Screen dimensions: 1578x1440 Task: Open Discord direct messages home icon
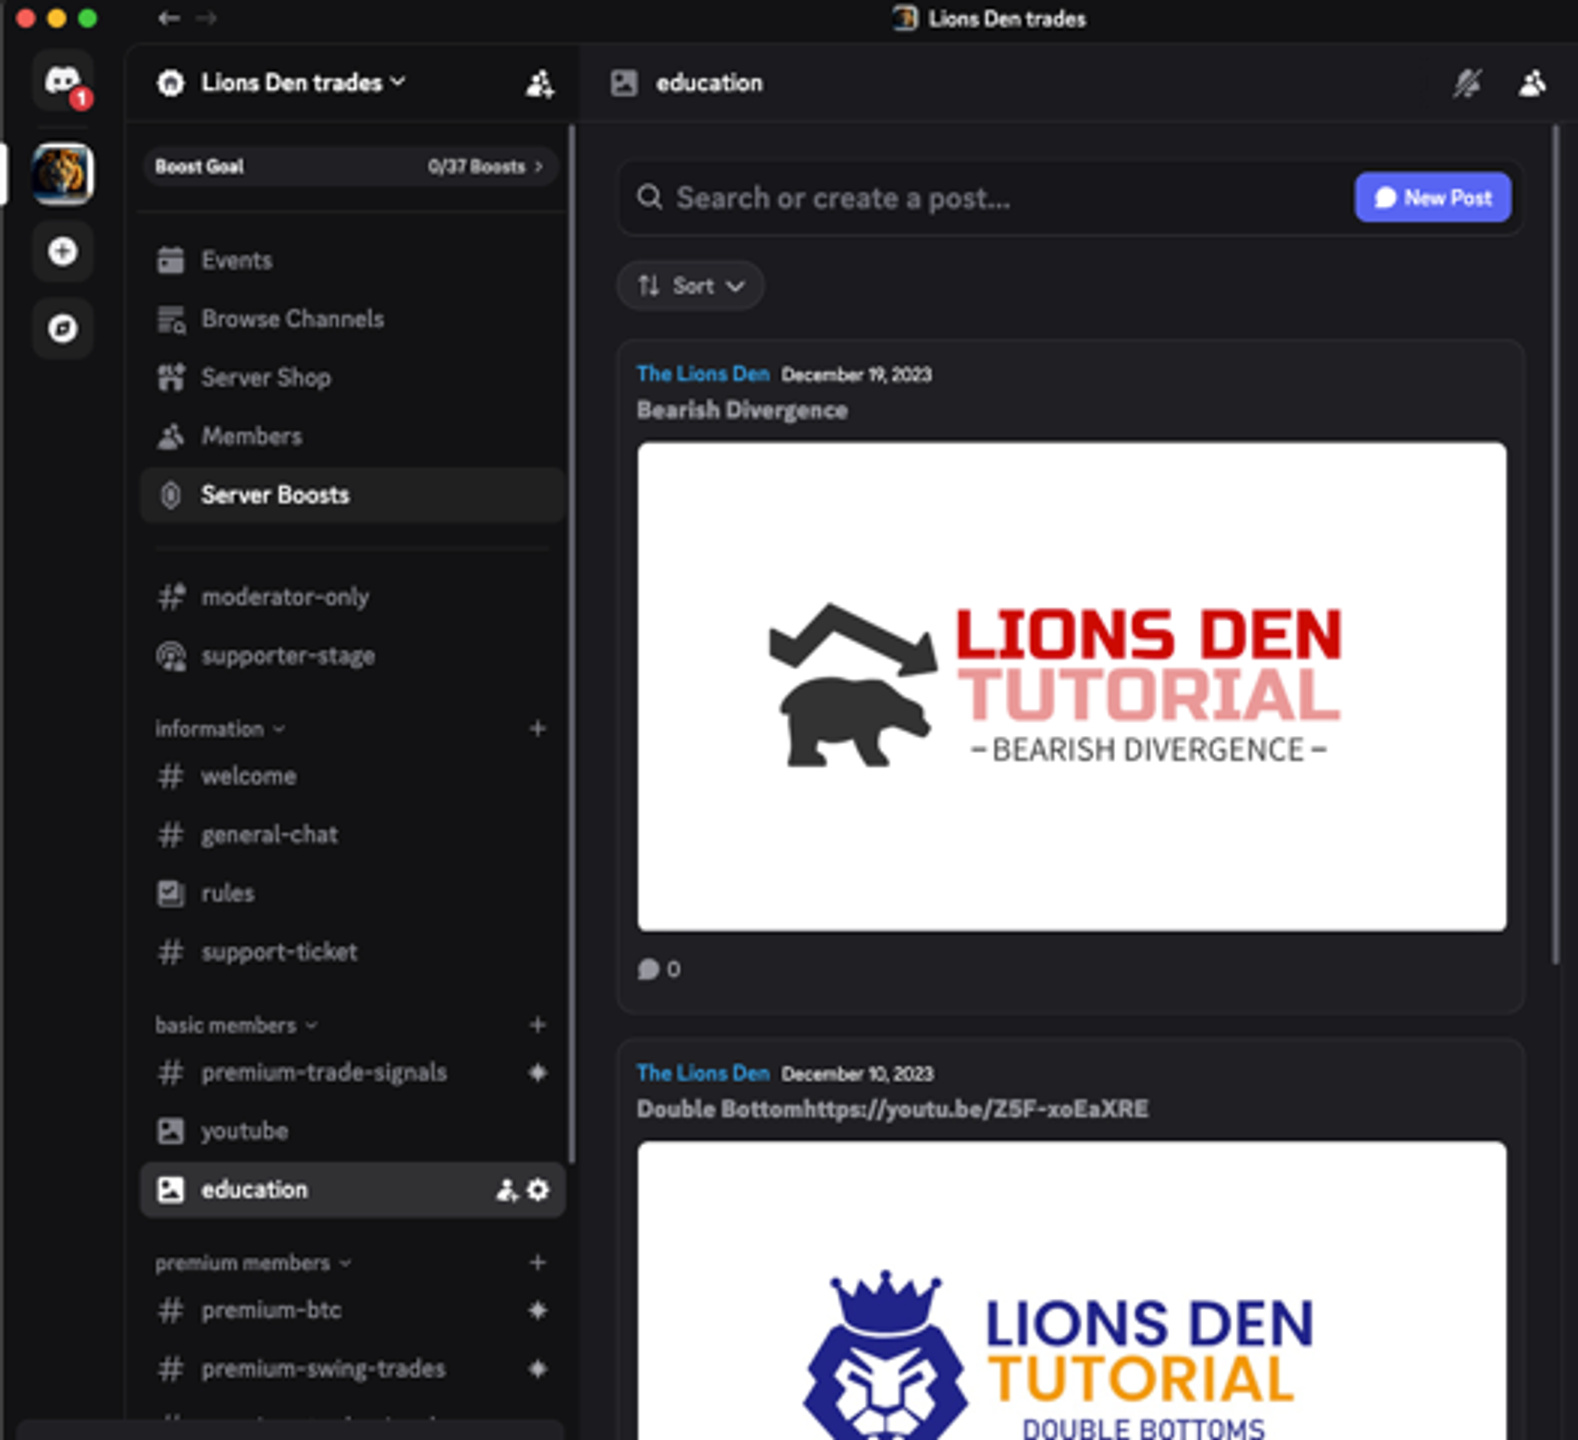click(x=63, y=82)
